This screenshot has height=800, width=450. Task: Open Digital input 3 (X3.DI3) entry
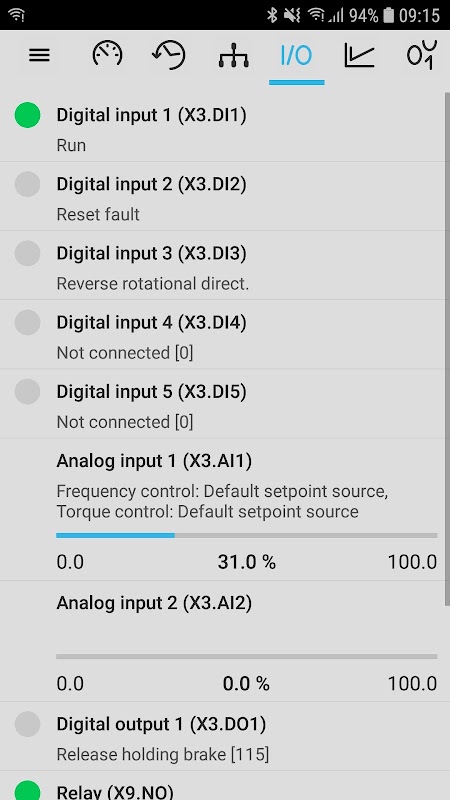222,265
